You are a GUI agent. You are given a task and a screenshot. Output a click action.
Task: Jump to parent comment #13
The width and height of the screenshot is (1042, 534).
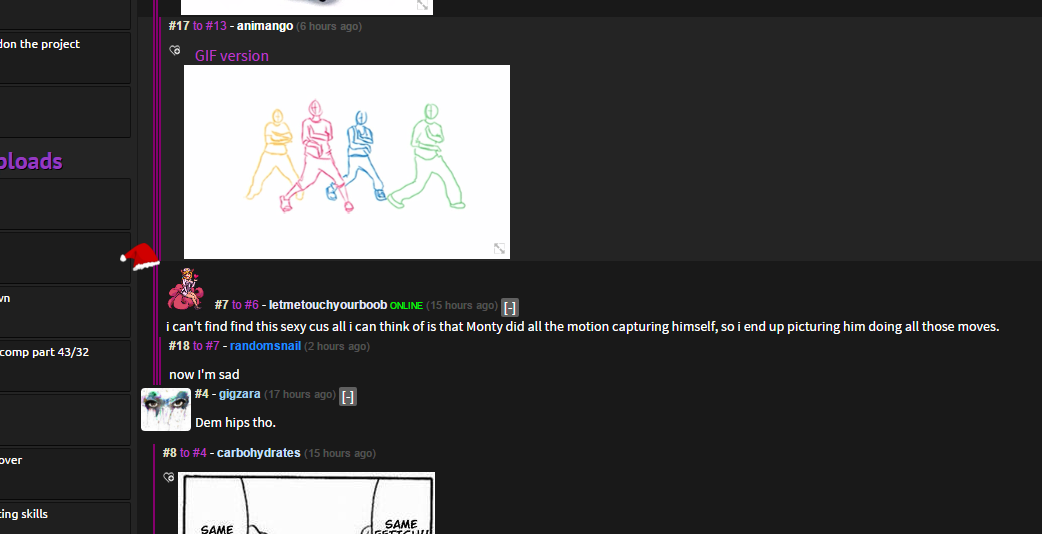point(216,26)
